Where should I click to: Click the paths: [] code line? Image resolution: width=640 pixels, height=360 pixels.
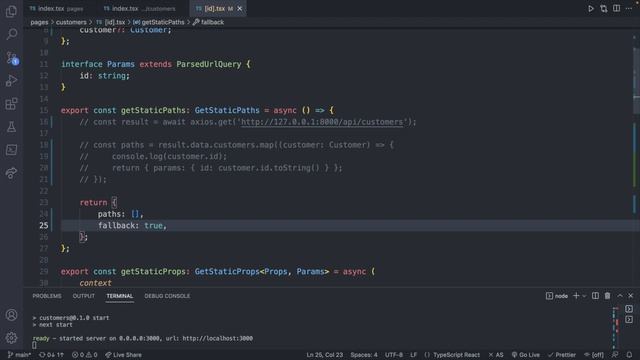click(120, 214)
